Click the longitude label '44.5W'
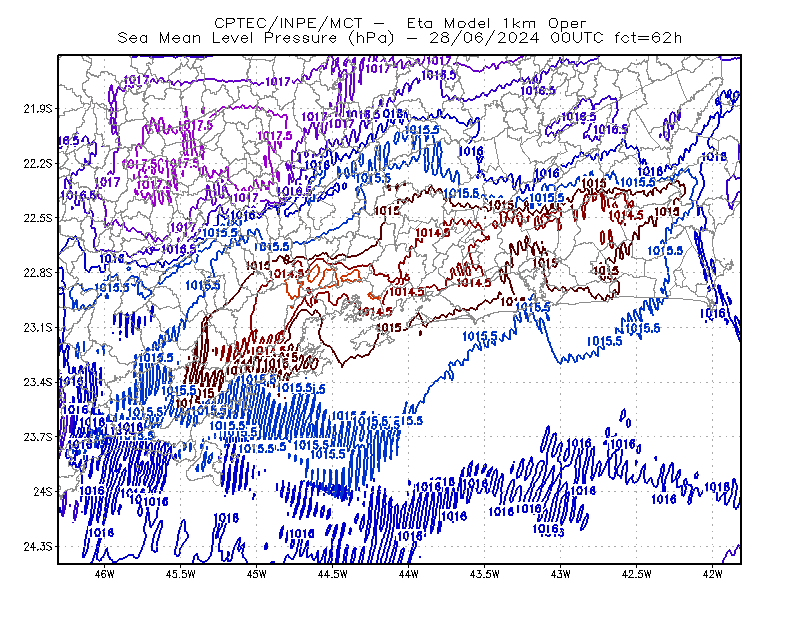Screen dimensions: 800x618 click(x=333, y=574)
